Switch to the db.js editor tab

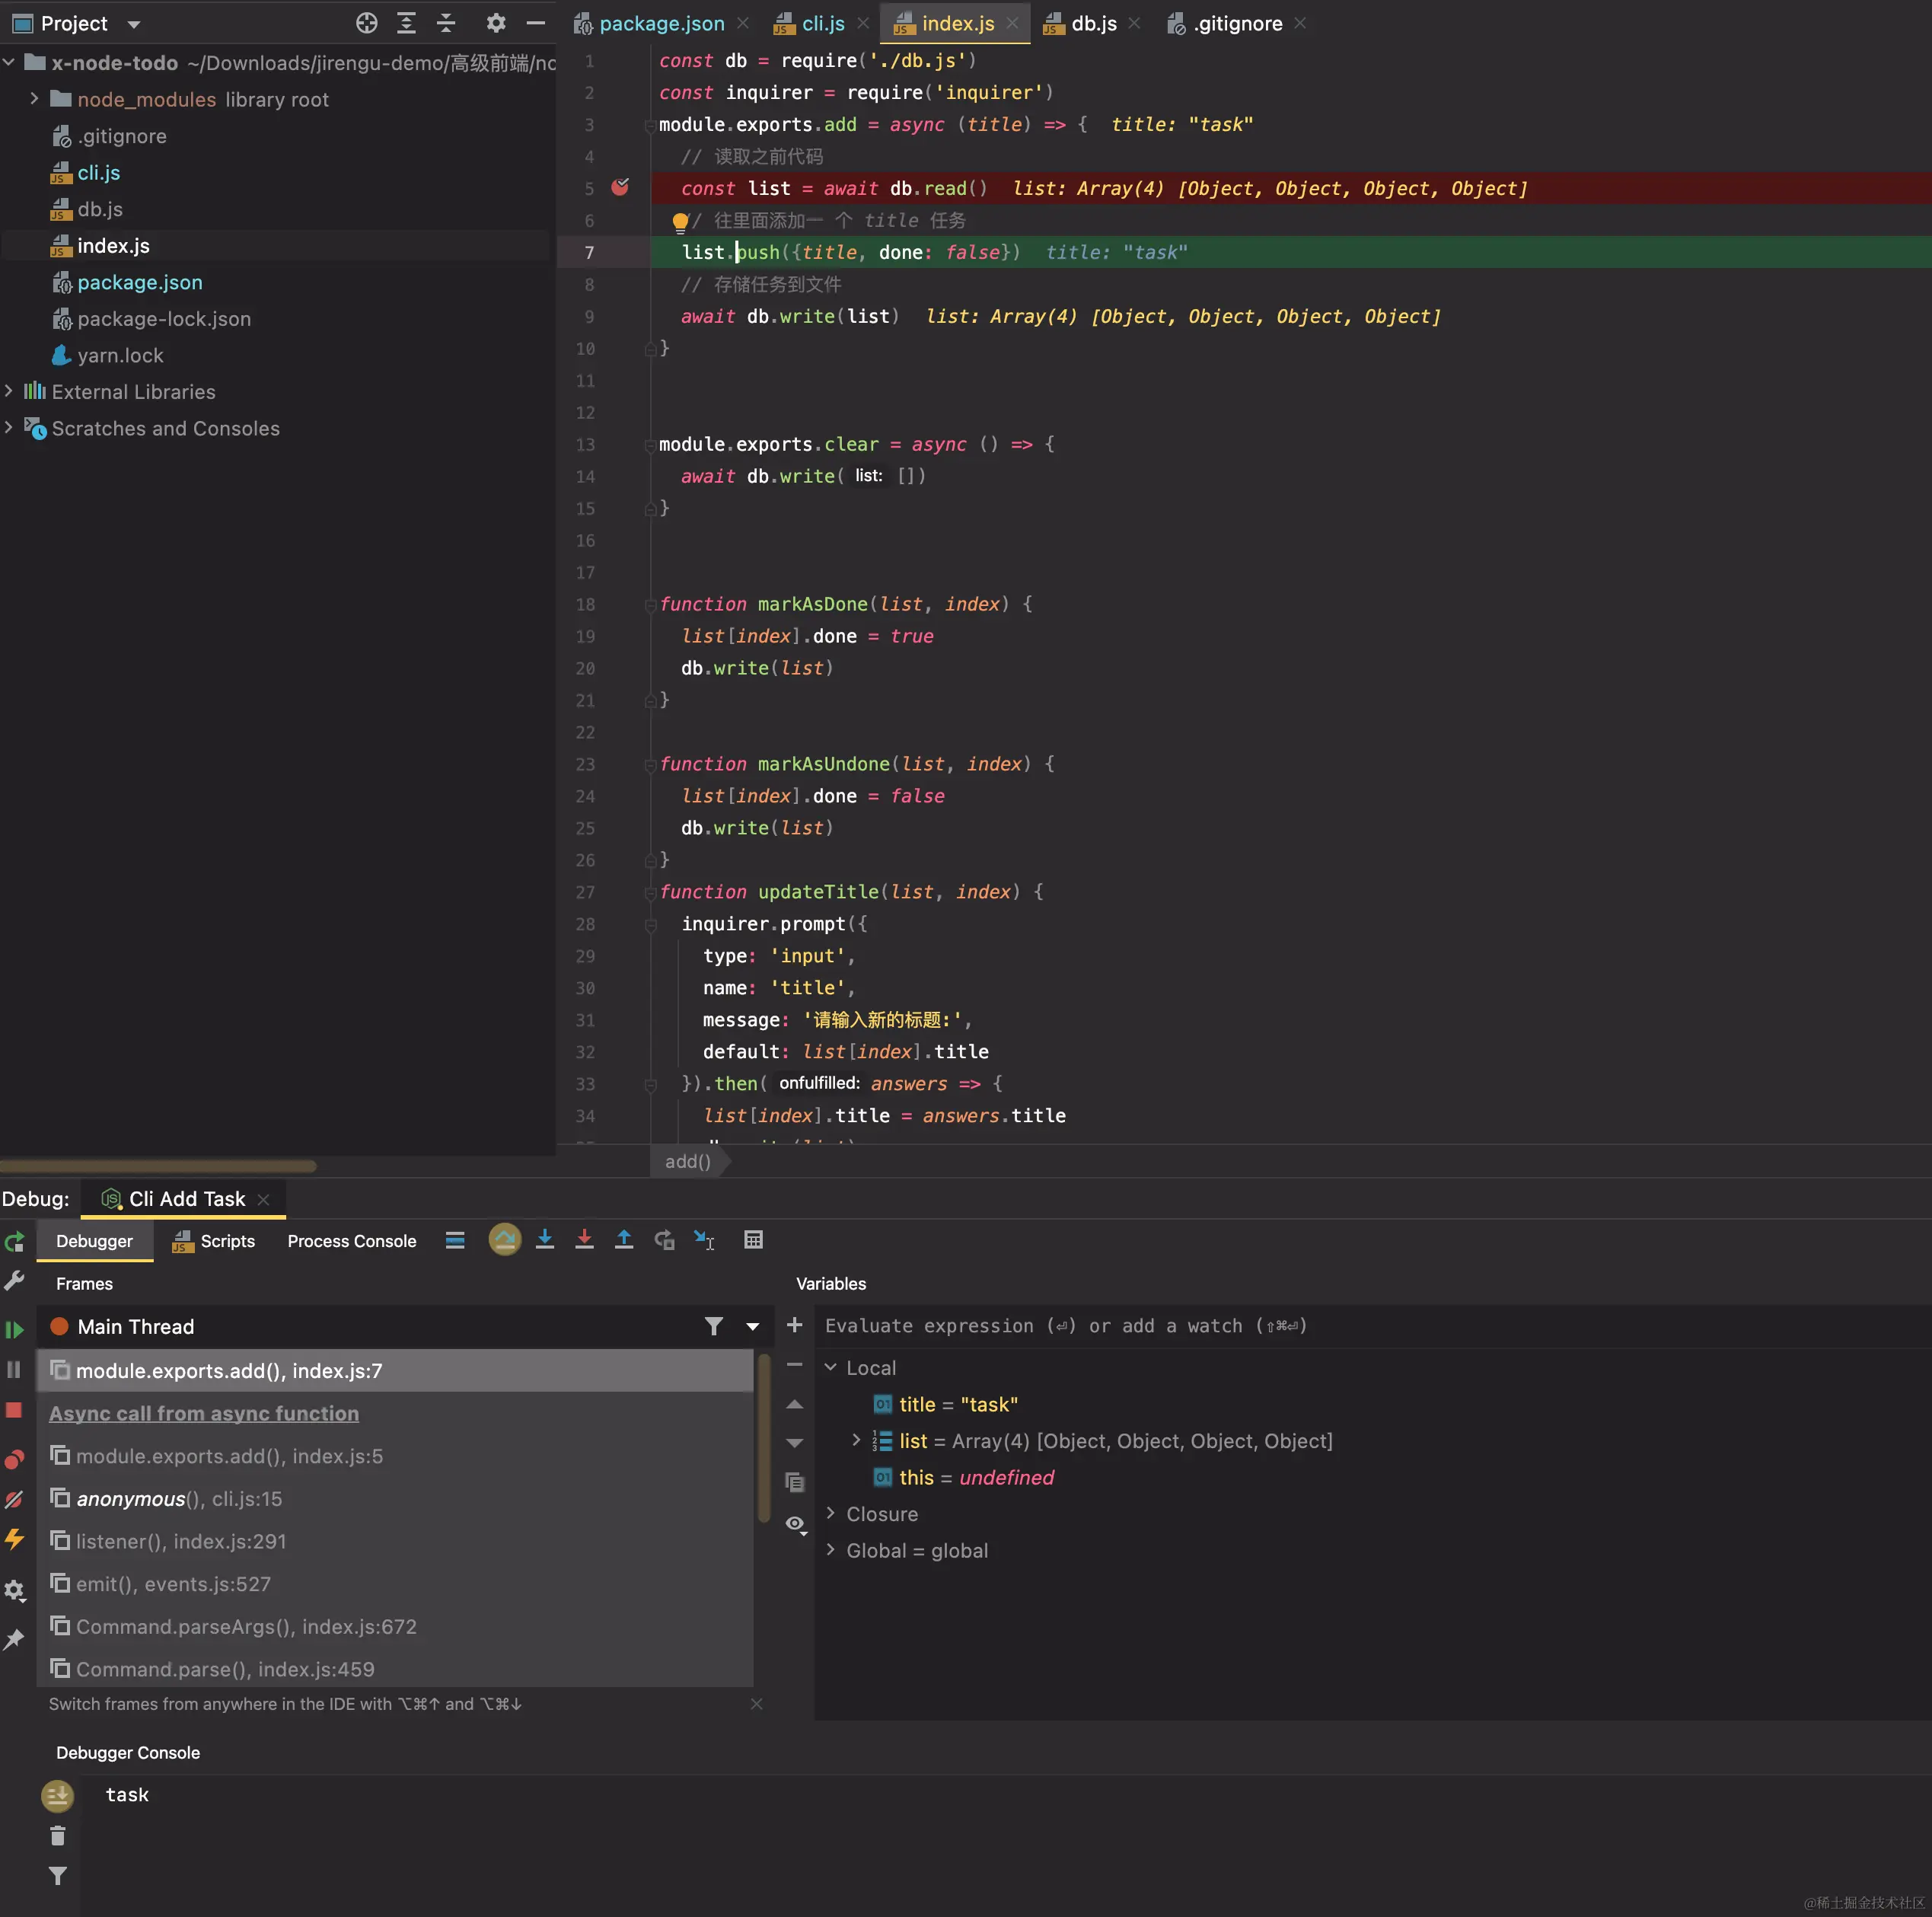coord(1092,23)
